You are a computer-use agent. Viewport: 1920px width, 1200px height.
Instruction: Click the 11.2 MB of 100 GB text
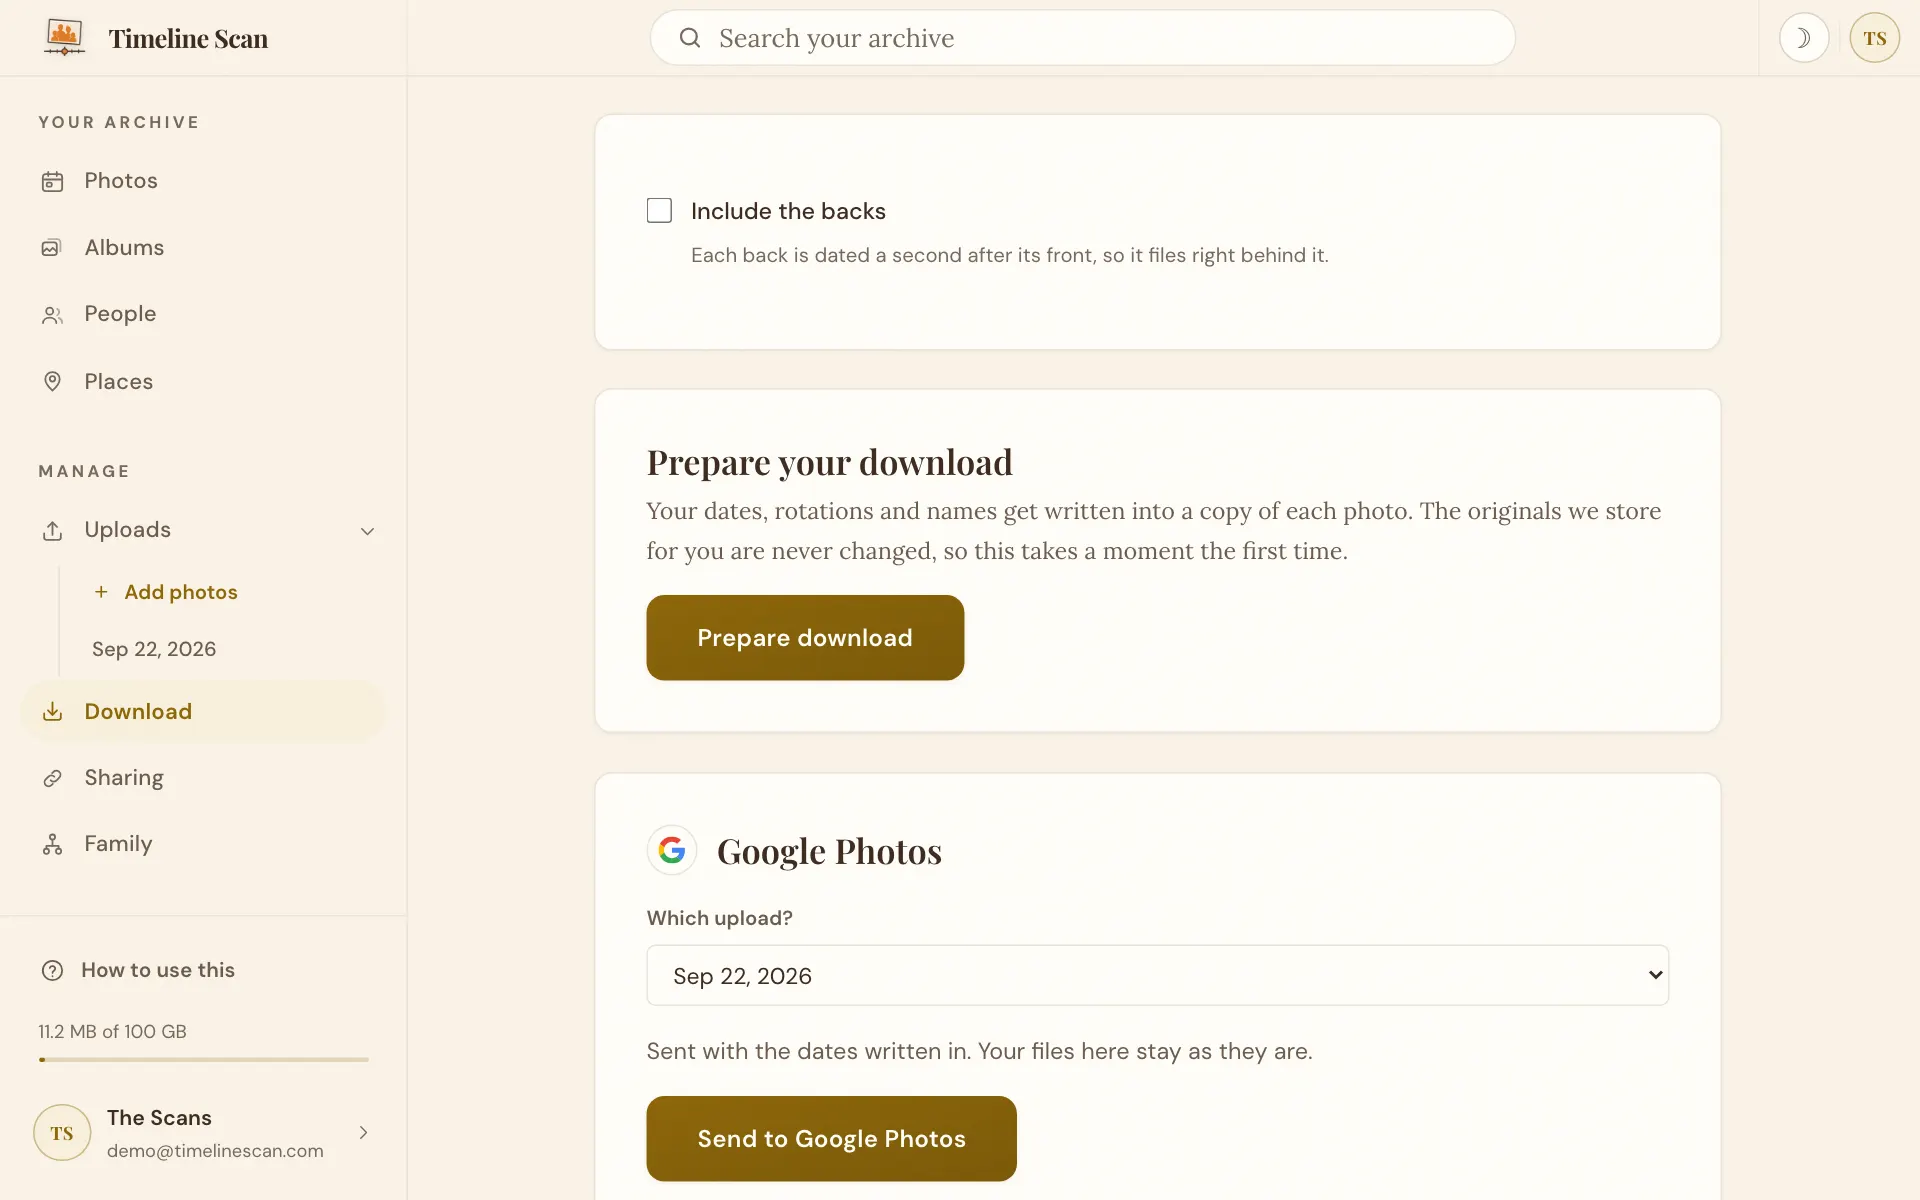[112, 1031]
